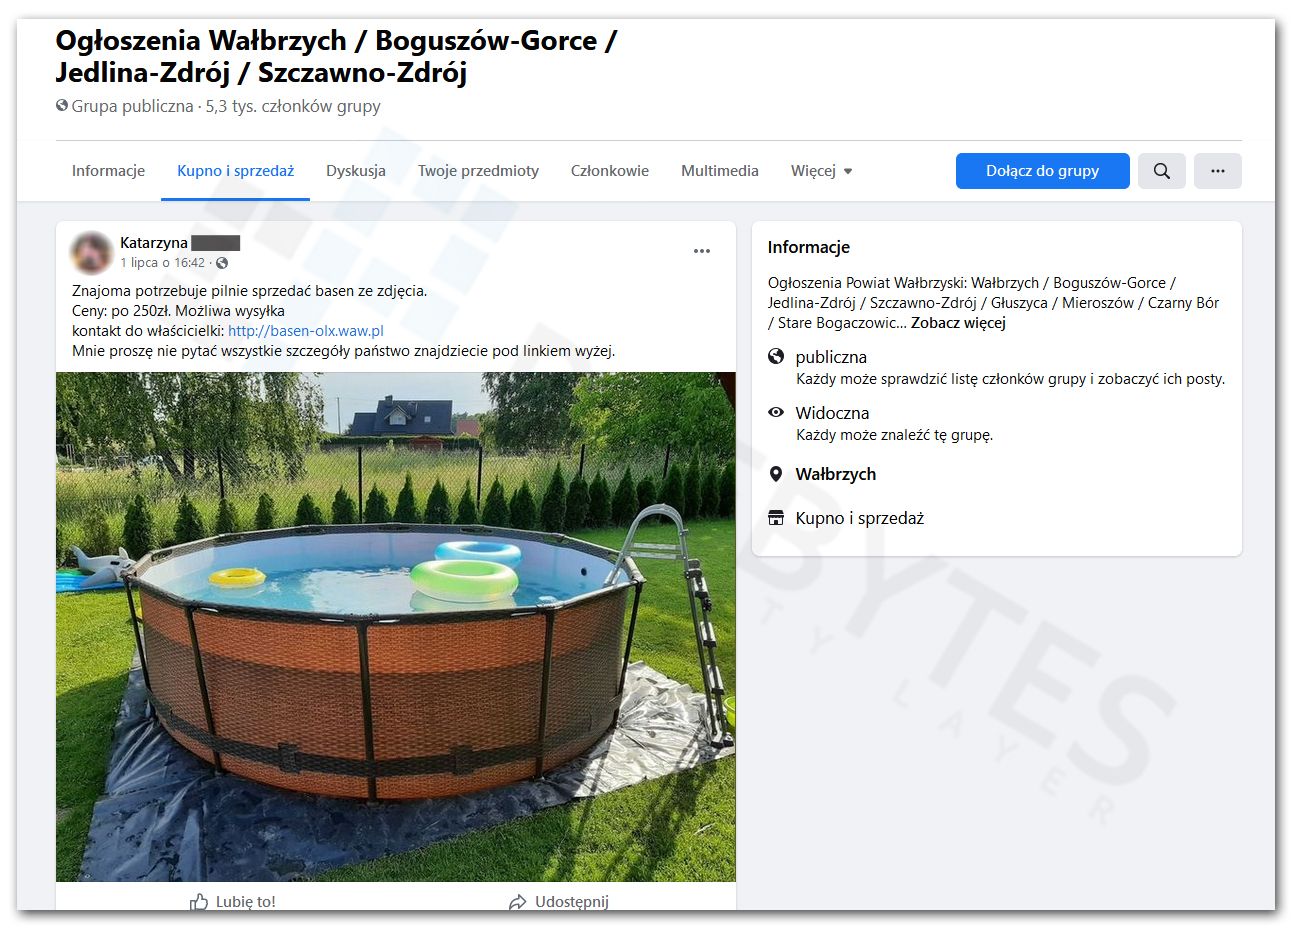The width and height of the screenshot is (1291, 929).
Task: Open the post's three-dot options menu
Action: [x=702, y=251]
